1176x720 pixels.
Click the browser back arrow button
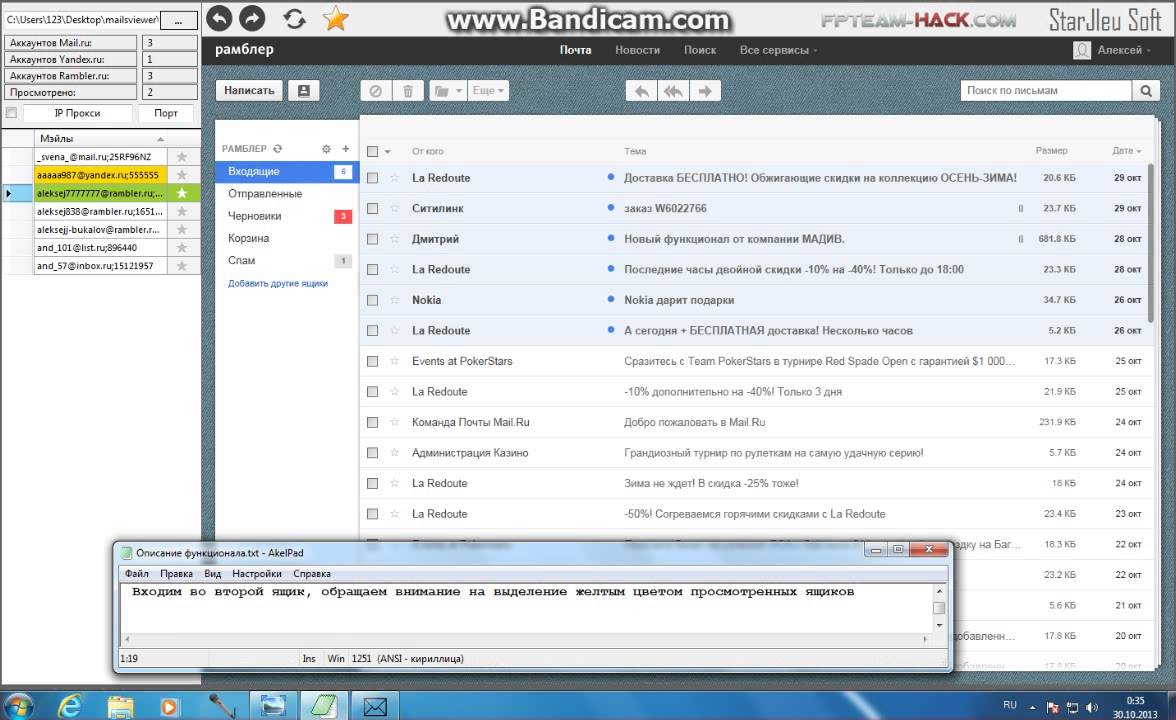click(219, 18)
